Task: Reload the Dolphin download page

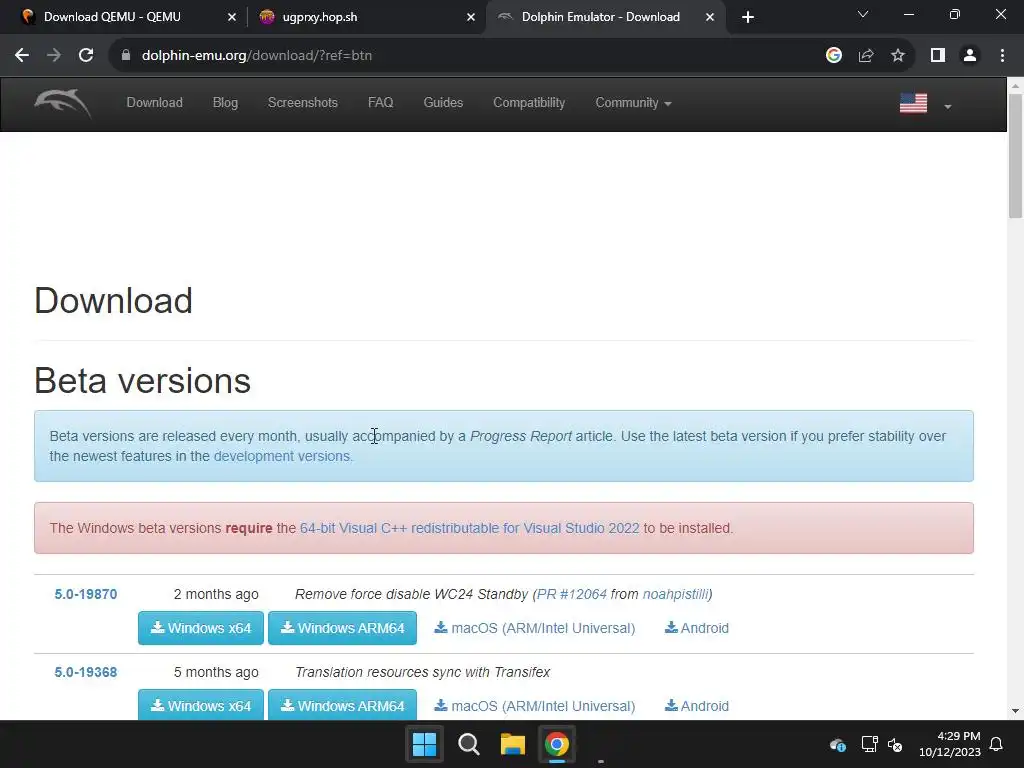Action: [x=86, y=56]
